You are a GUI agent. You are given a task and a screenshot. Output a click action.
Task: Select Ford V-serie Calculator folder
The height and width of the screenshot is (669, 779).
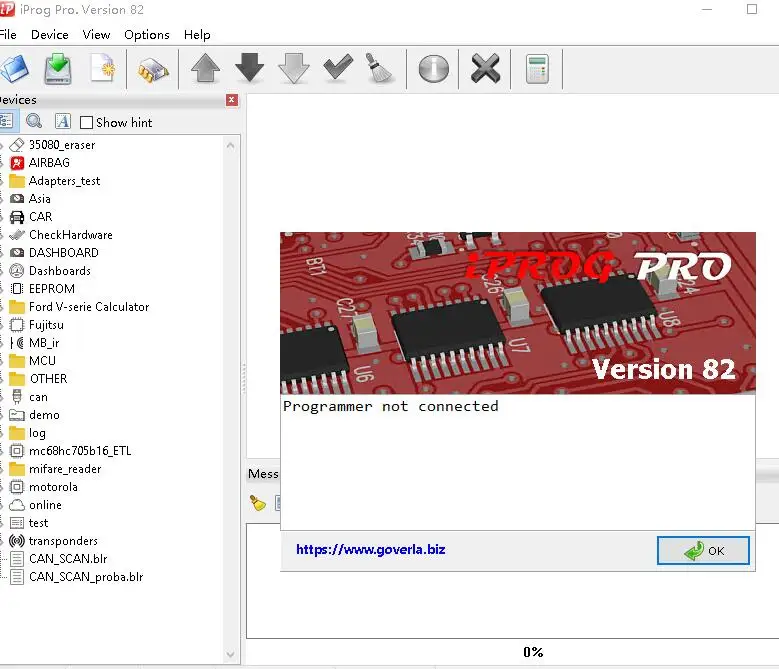tap(89, 307)
